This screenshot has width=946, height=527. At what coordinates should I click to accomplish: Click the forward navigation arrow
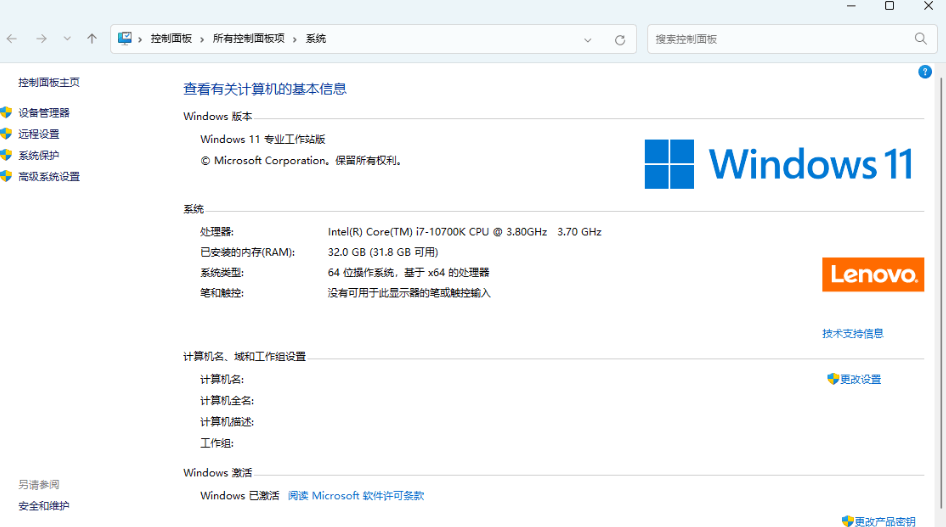pos(41,39)
